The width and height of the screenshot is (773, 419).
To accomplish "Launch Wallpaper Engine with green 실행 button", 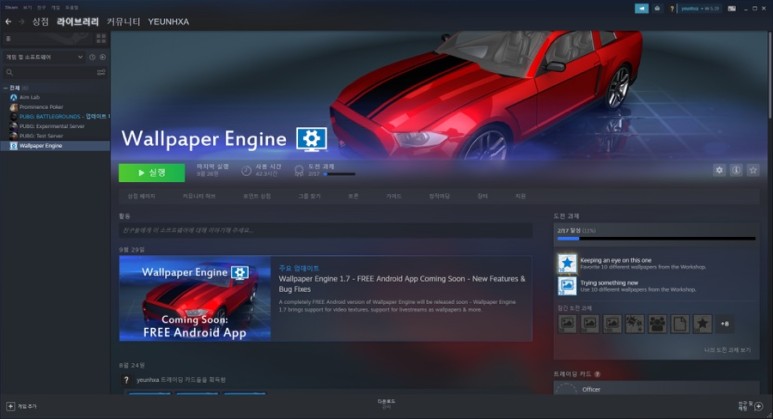I will [x=152, y=173].
